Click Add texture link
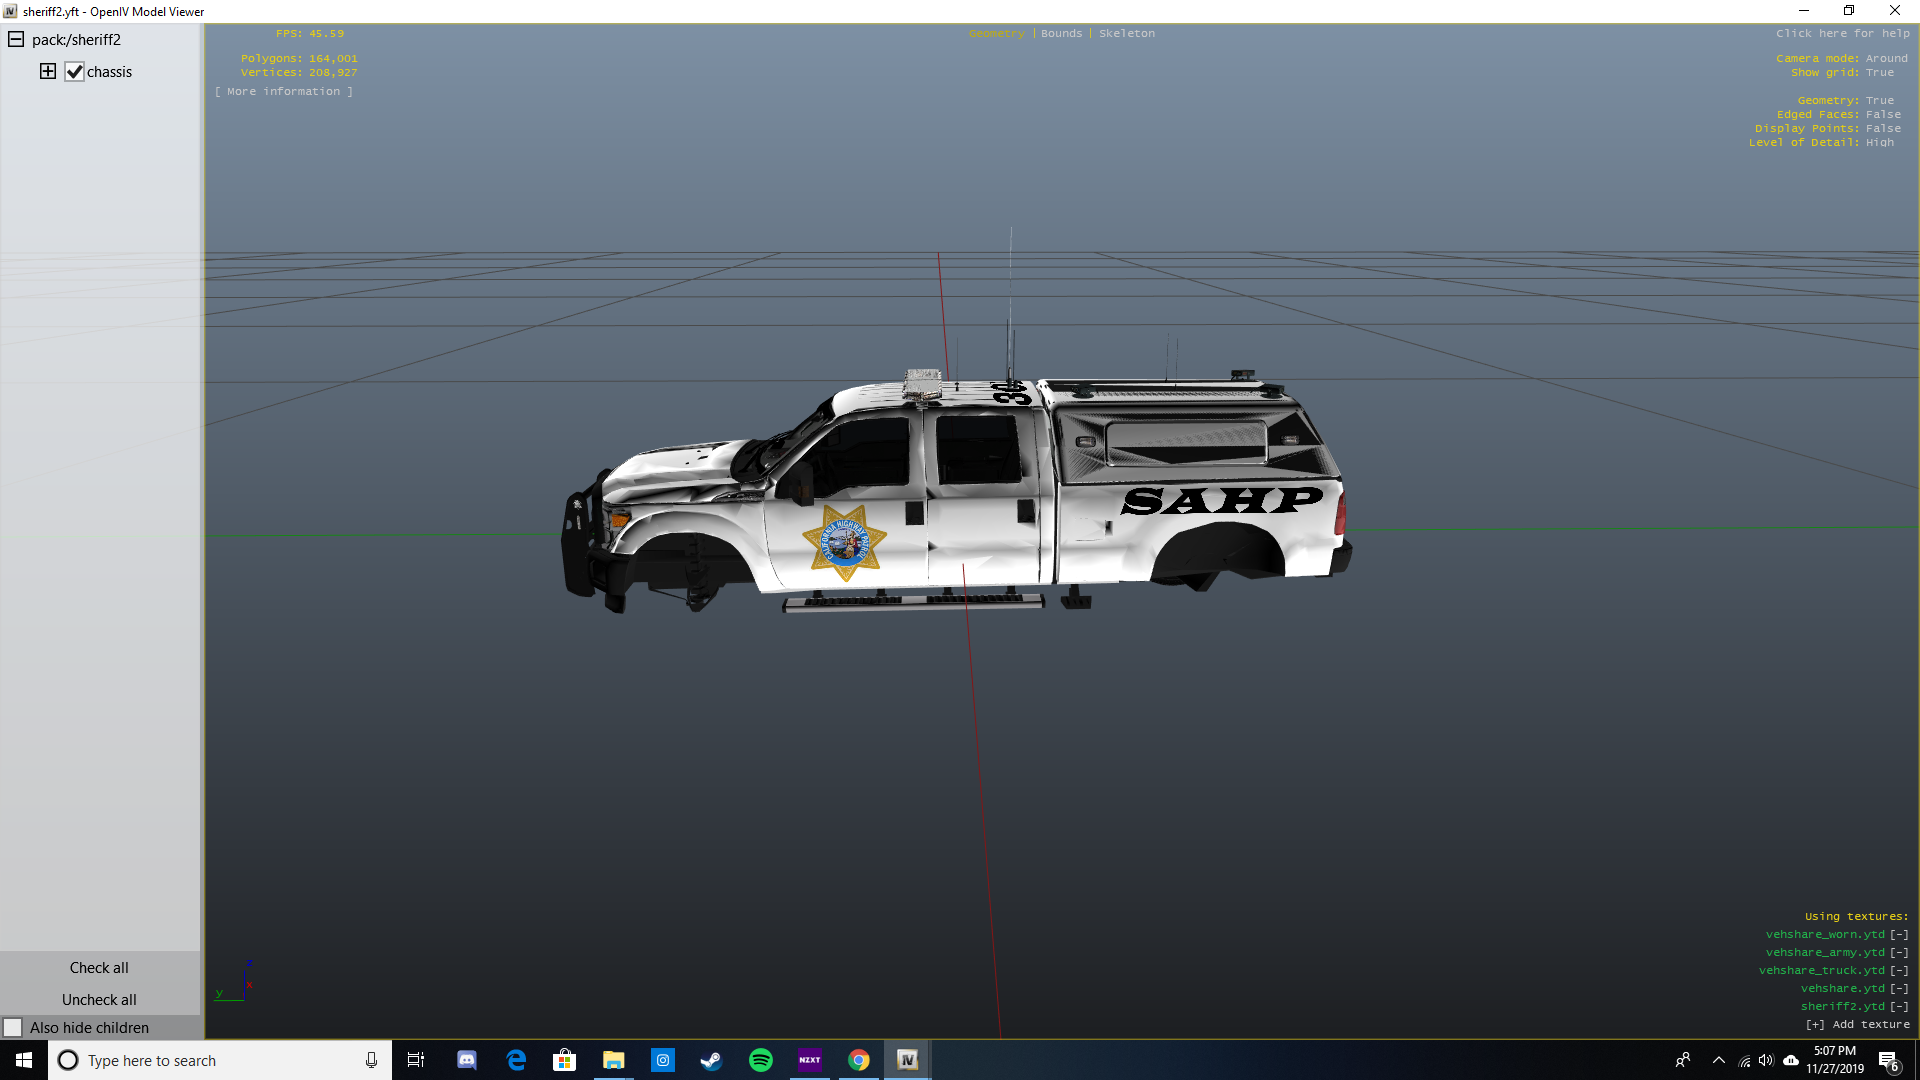This screenshot has height=1080, width=1920. [1858, 1024]
